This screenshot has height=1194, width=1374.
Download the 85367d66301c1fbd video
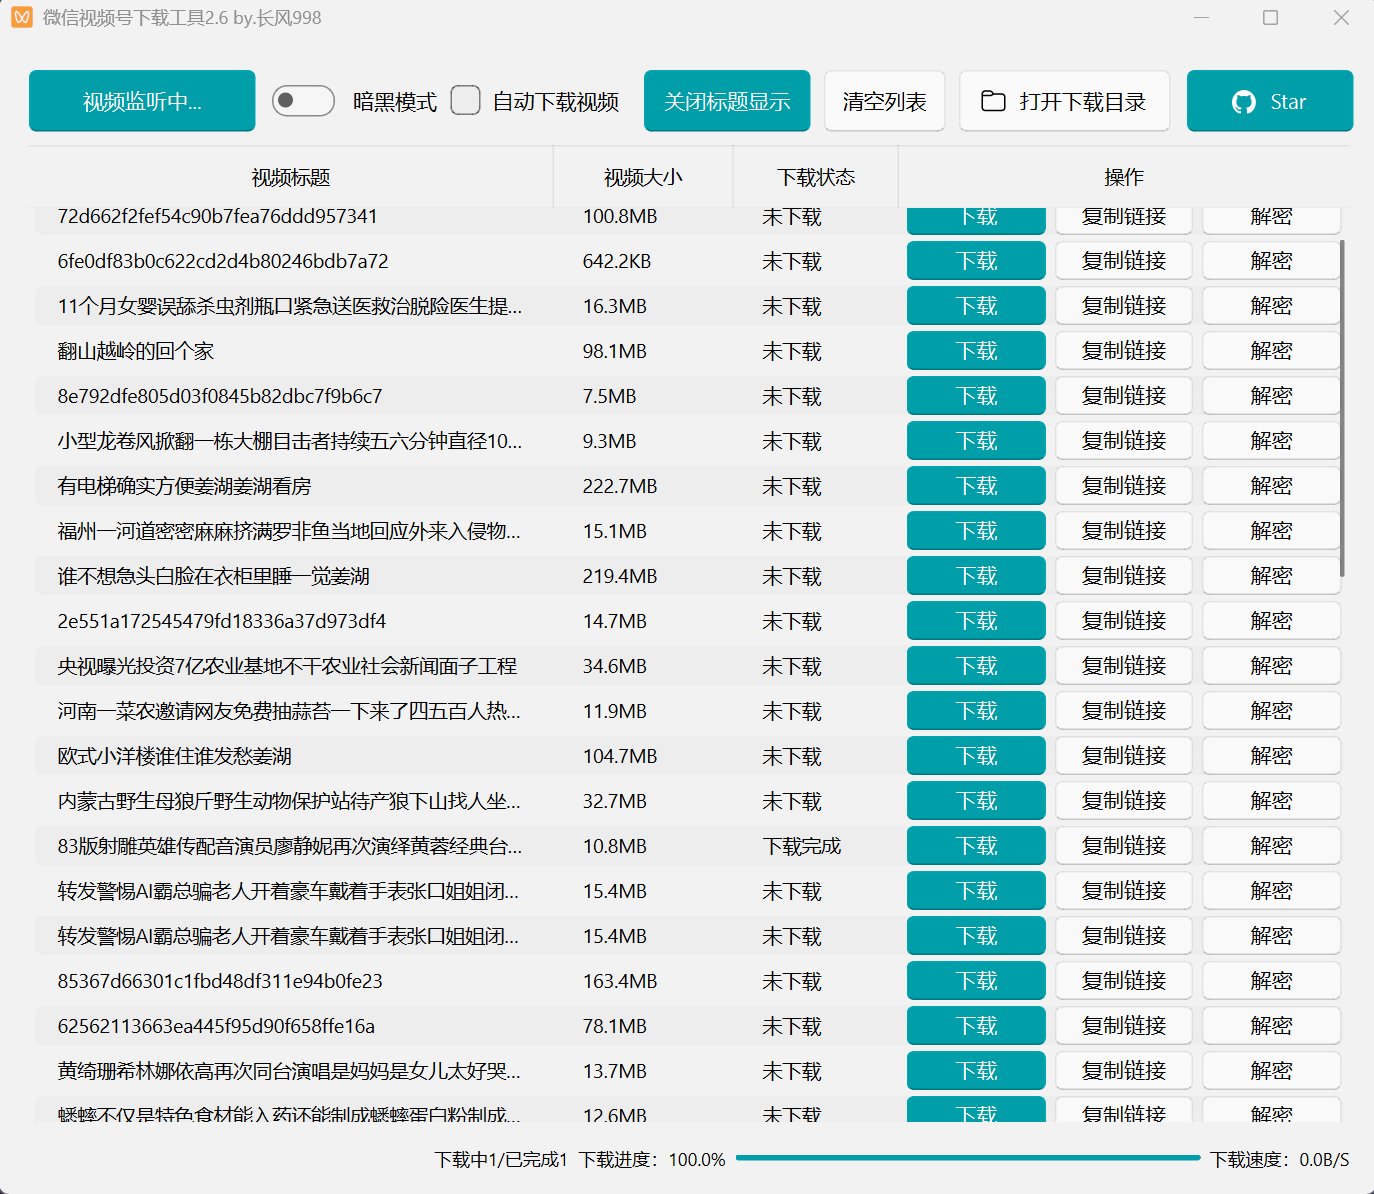click(976, 981)
